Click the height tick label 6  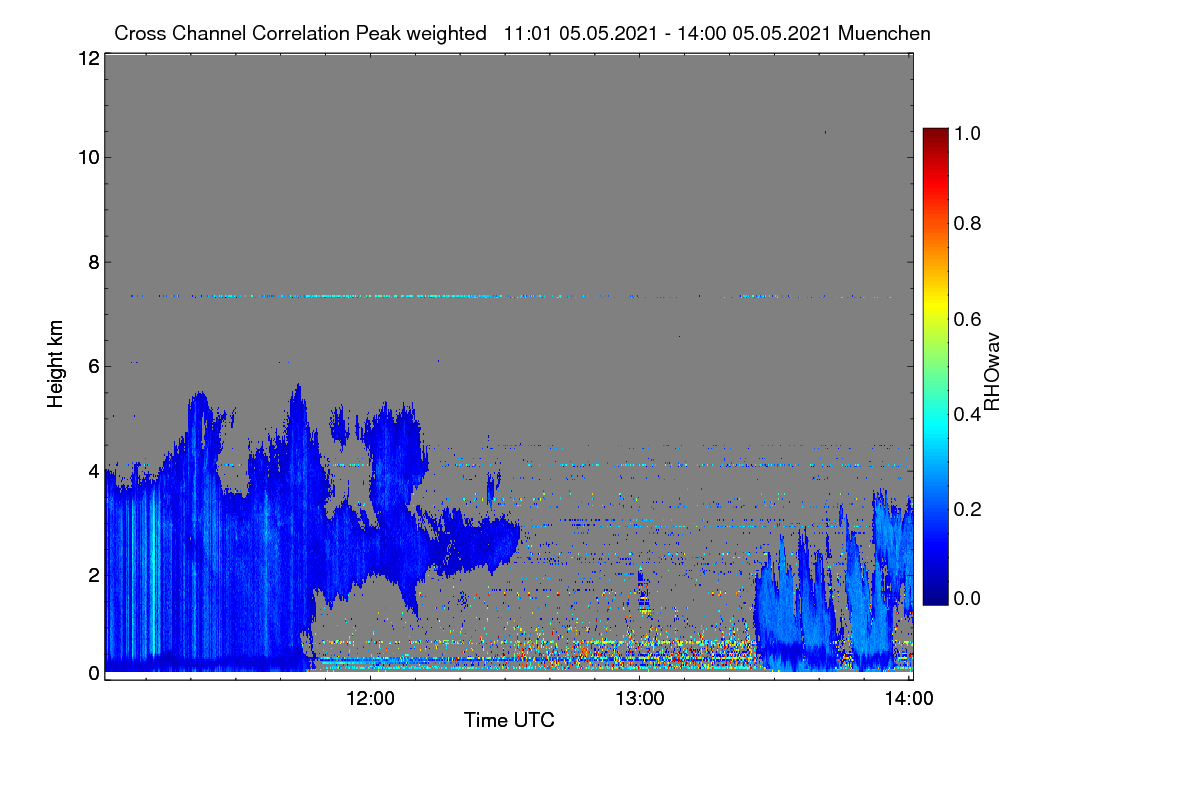tap(92, 366)
